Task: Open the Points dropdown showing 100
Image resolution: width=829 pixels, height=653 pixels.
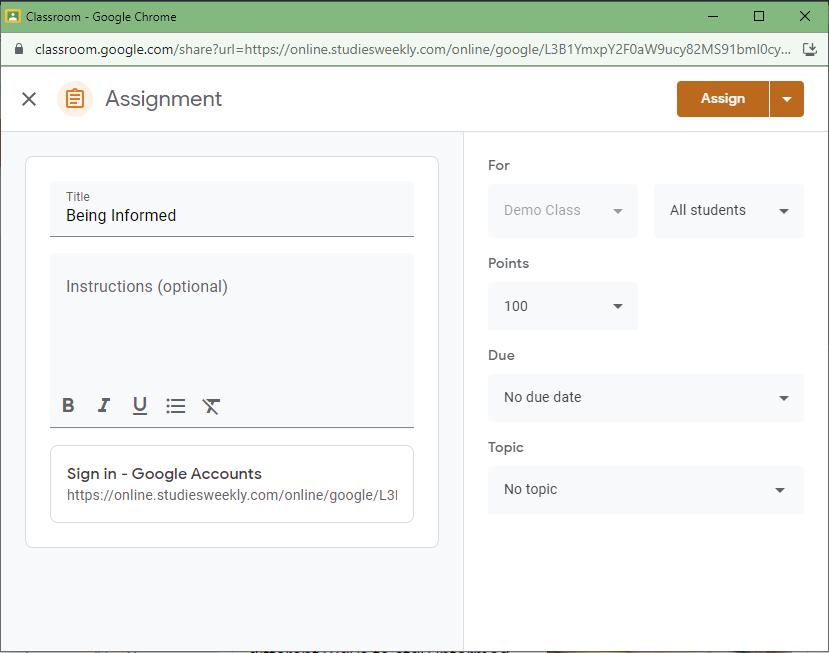Action: tap(562, 305)
